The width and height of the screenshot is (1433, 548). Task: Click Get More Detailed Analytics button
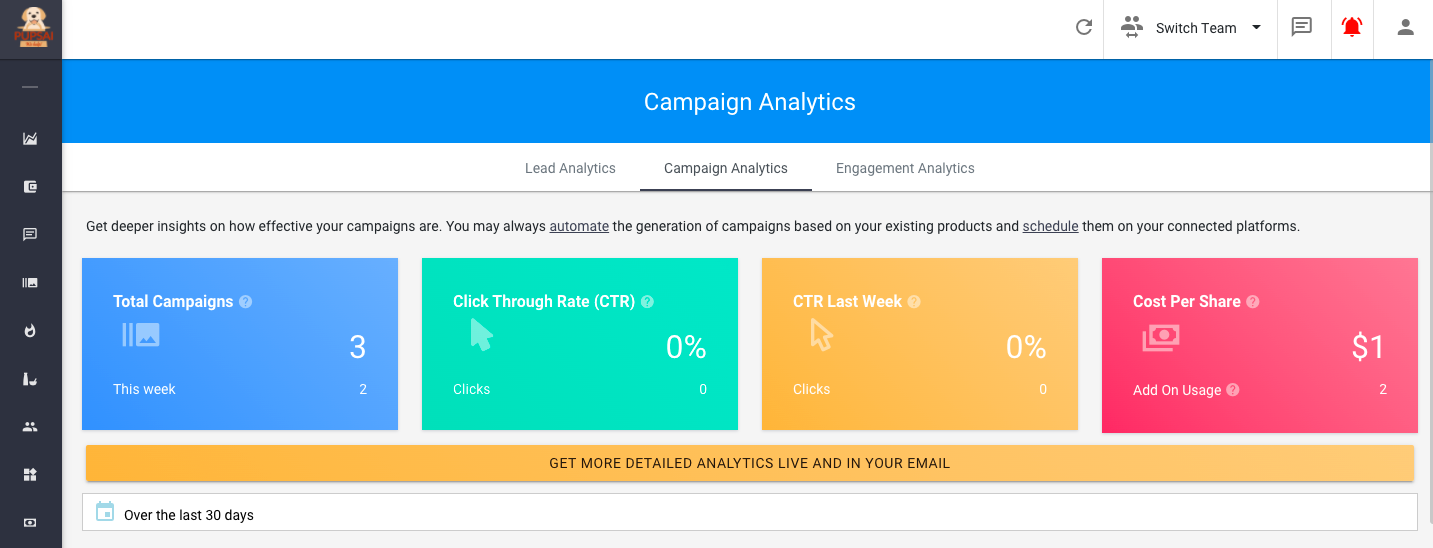coord(749,464)
